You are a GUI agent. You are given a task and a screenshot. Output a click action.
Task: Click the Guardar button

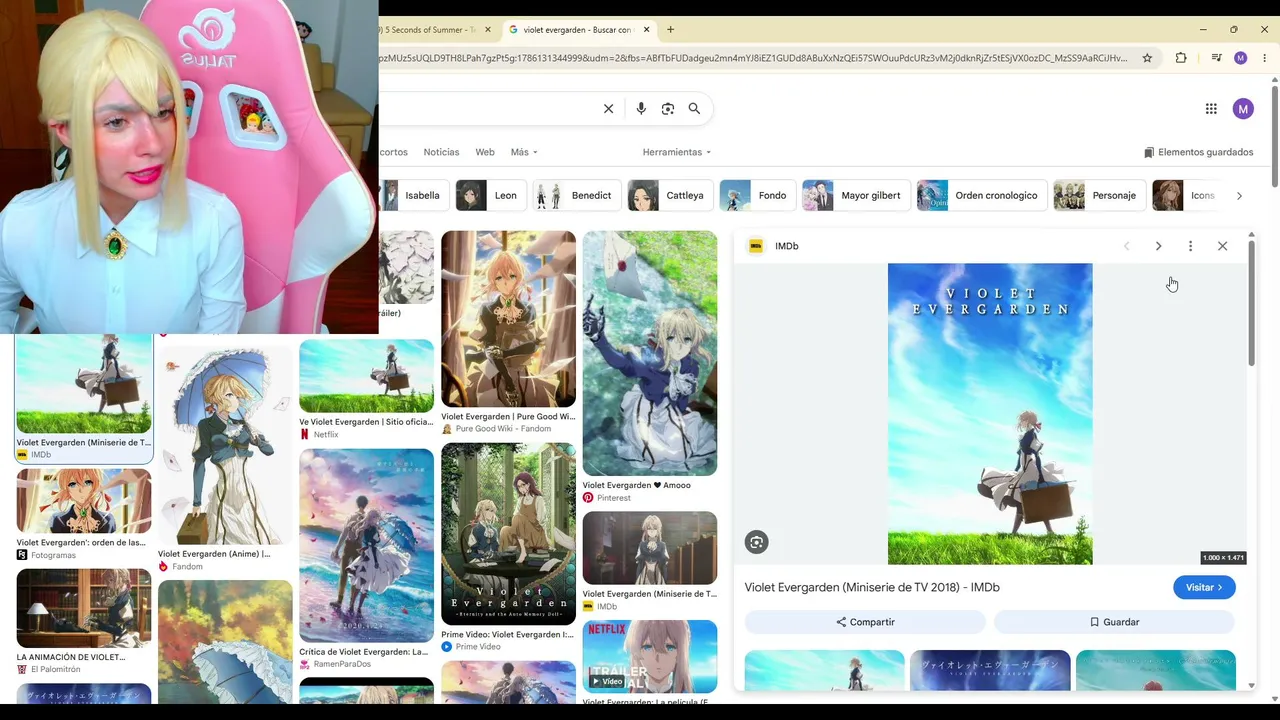click(x=1114, y=622)
